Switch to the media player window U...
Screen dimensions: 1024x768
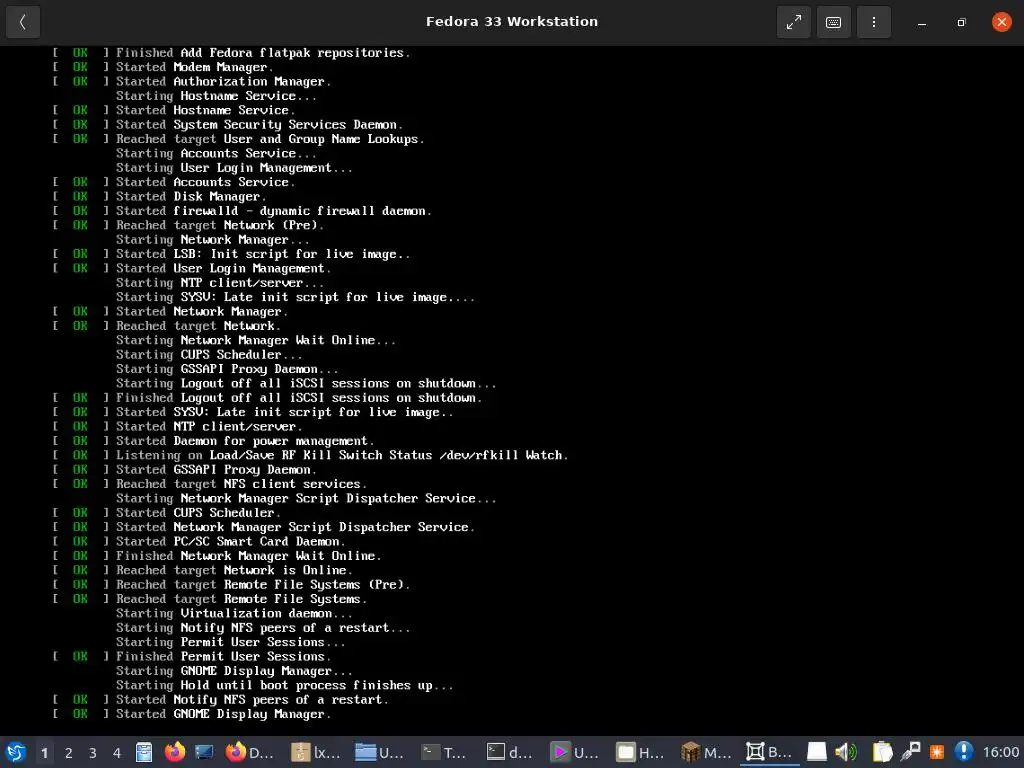pos(575,752)
